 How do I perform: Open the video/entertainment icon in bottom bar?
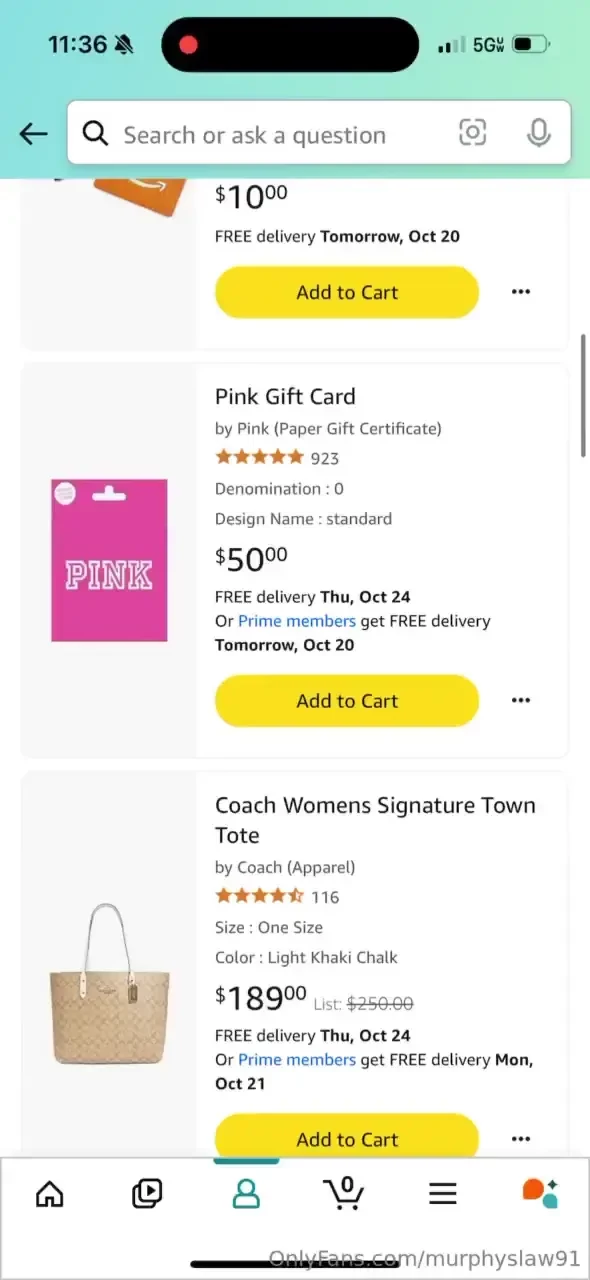pos(147,1192)
